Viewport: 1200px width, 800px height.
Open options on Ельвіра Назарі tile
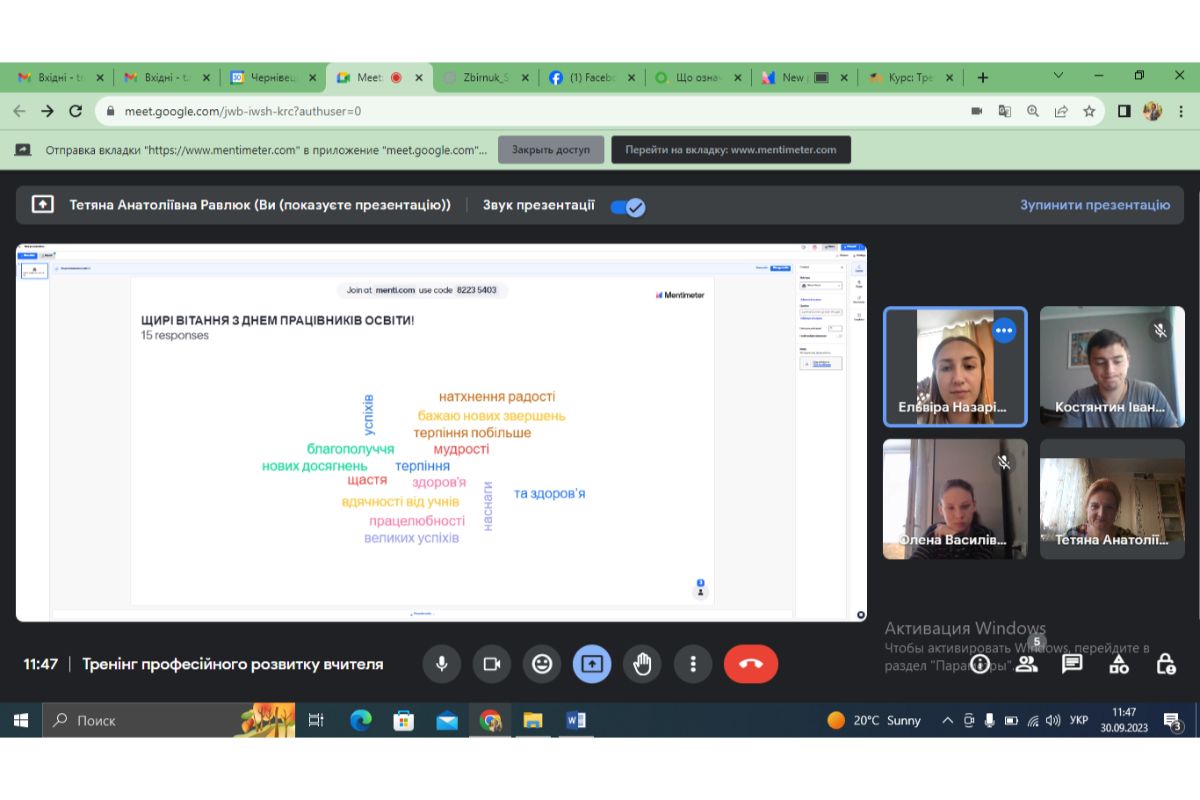pyautogui.click(x=1003, y=330)
